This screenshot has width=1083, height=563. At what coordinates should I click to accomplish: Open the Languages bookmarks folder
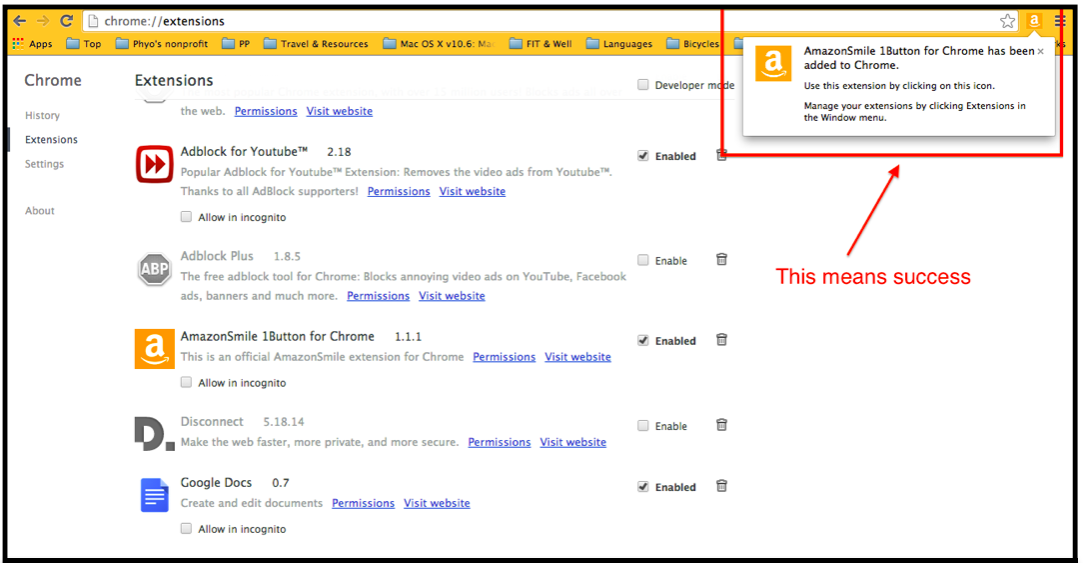click(620, 44)
